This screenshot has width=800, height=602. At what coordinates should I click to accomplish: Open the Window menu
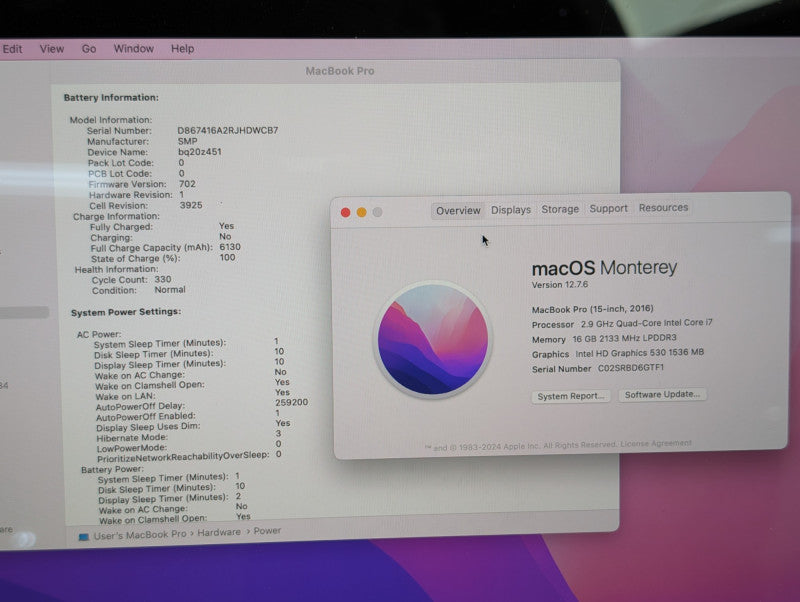[x=134, y=48]
